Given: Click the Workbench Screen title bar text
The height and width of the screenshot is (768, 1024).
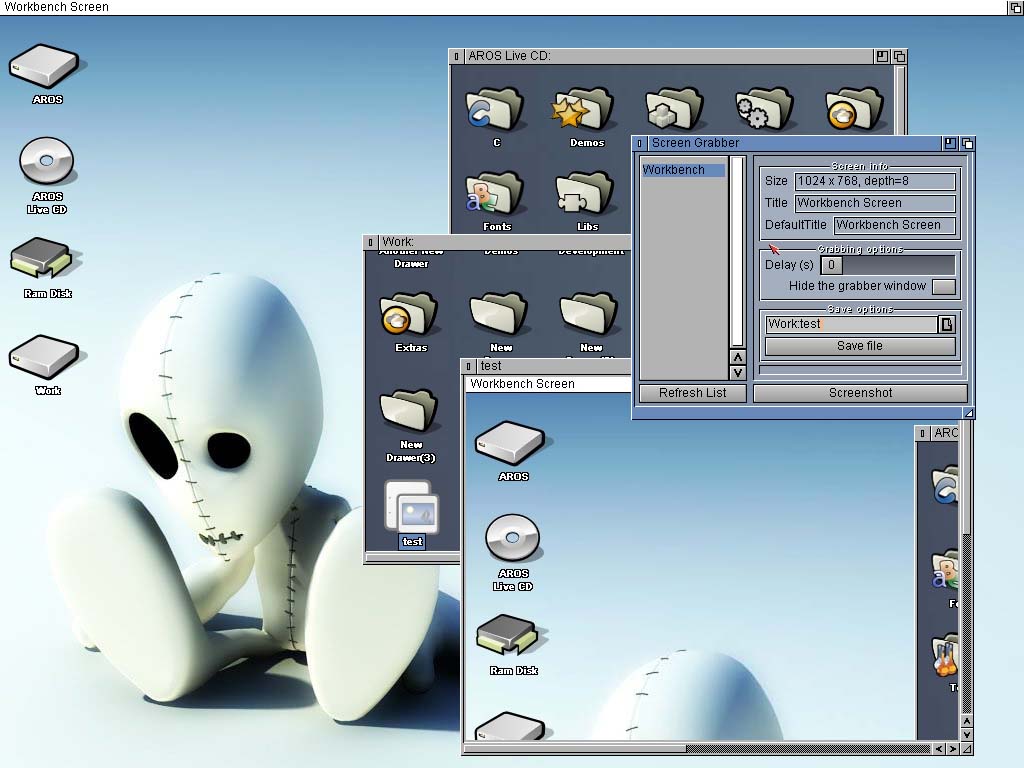Looking at the screenshot, I should coord(56,7).
